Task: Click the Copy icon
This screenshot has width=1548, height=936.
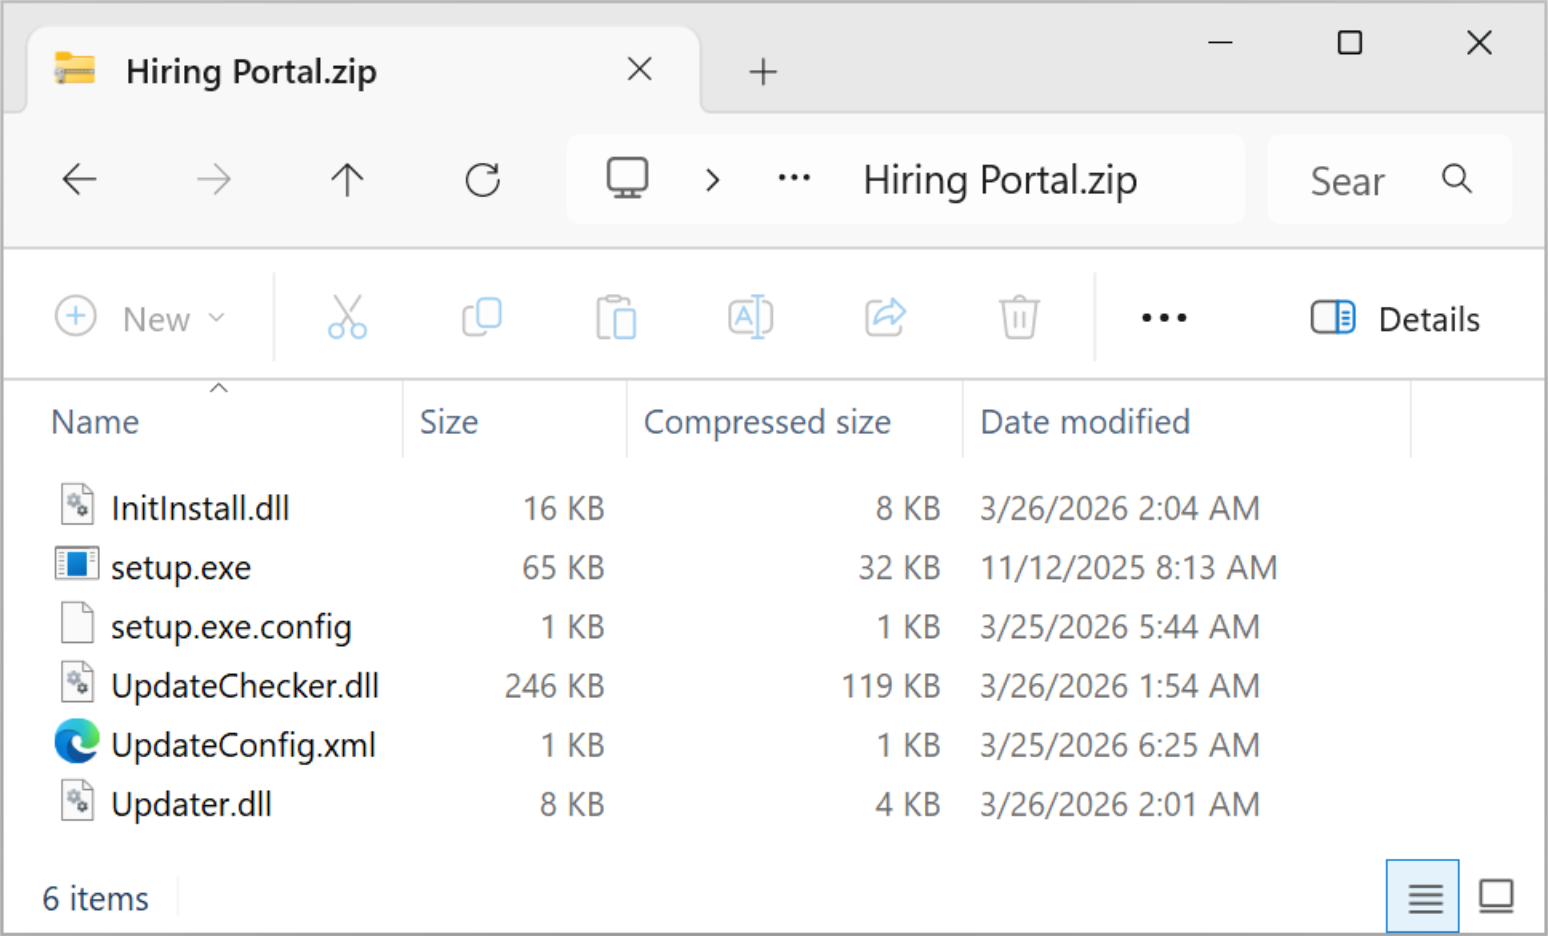Action: pyautogui.click(x=482, y=317)
